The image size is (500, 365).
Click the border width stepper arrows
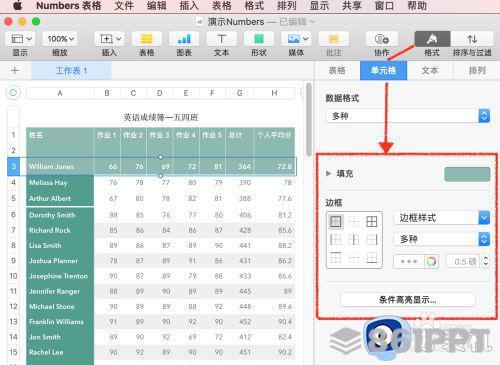[486, 261]
